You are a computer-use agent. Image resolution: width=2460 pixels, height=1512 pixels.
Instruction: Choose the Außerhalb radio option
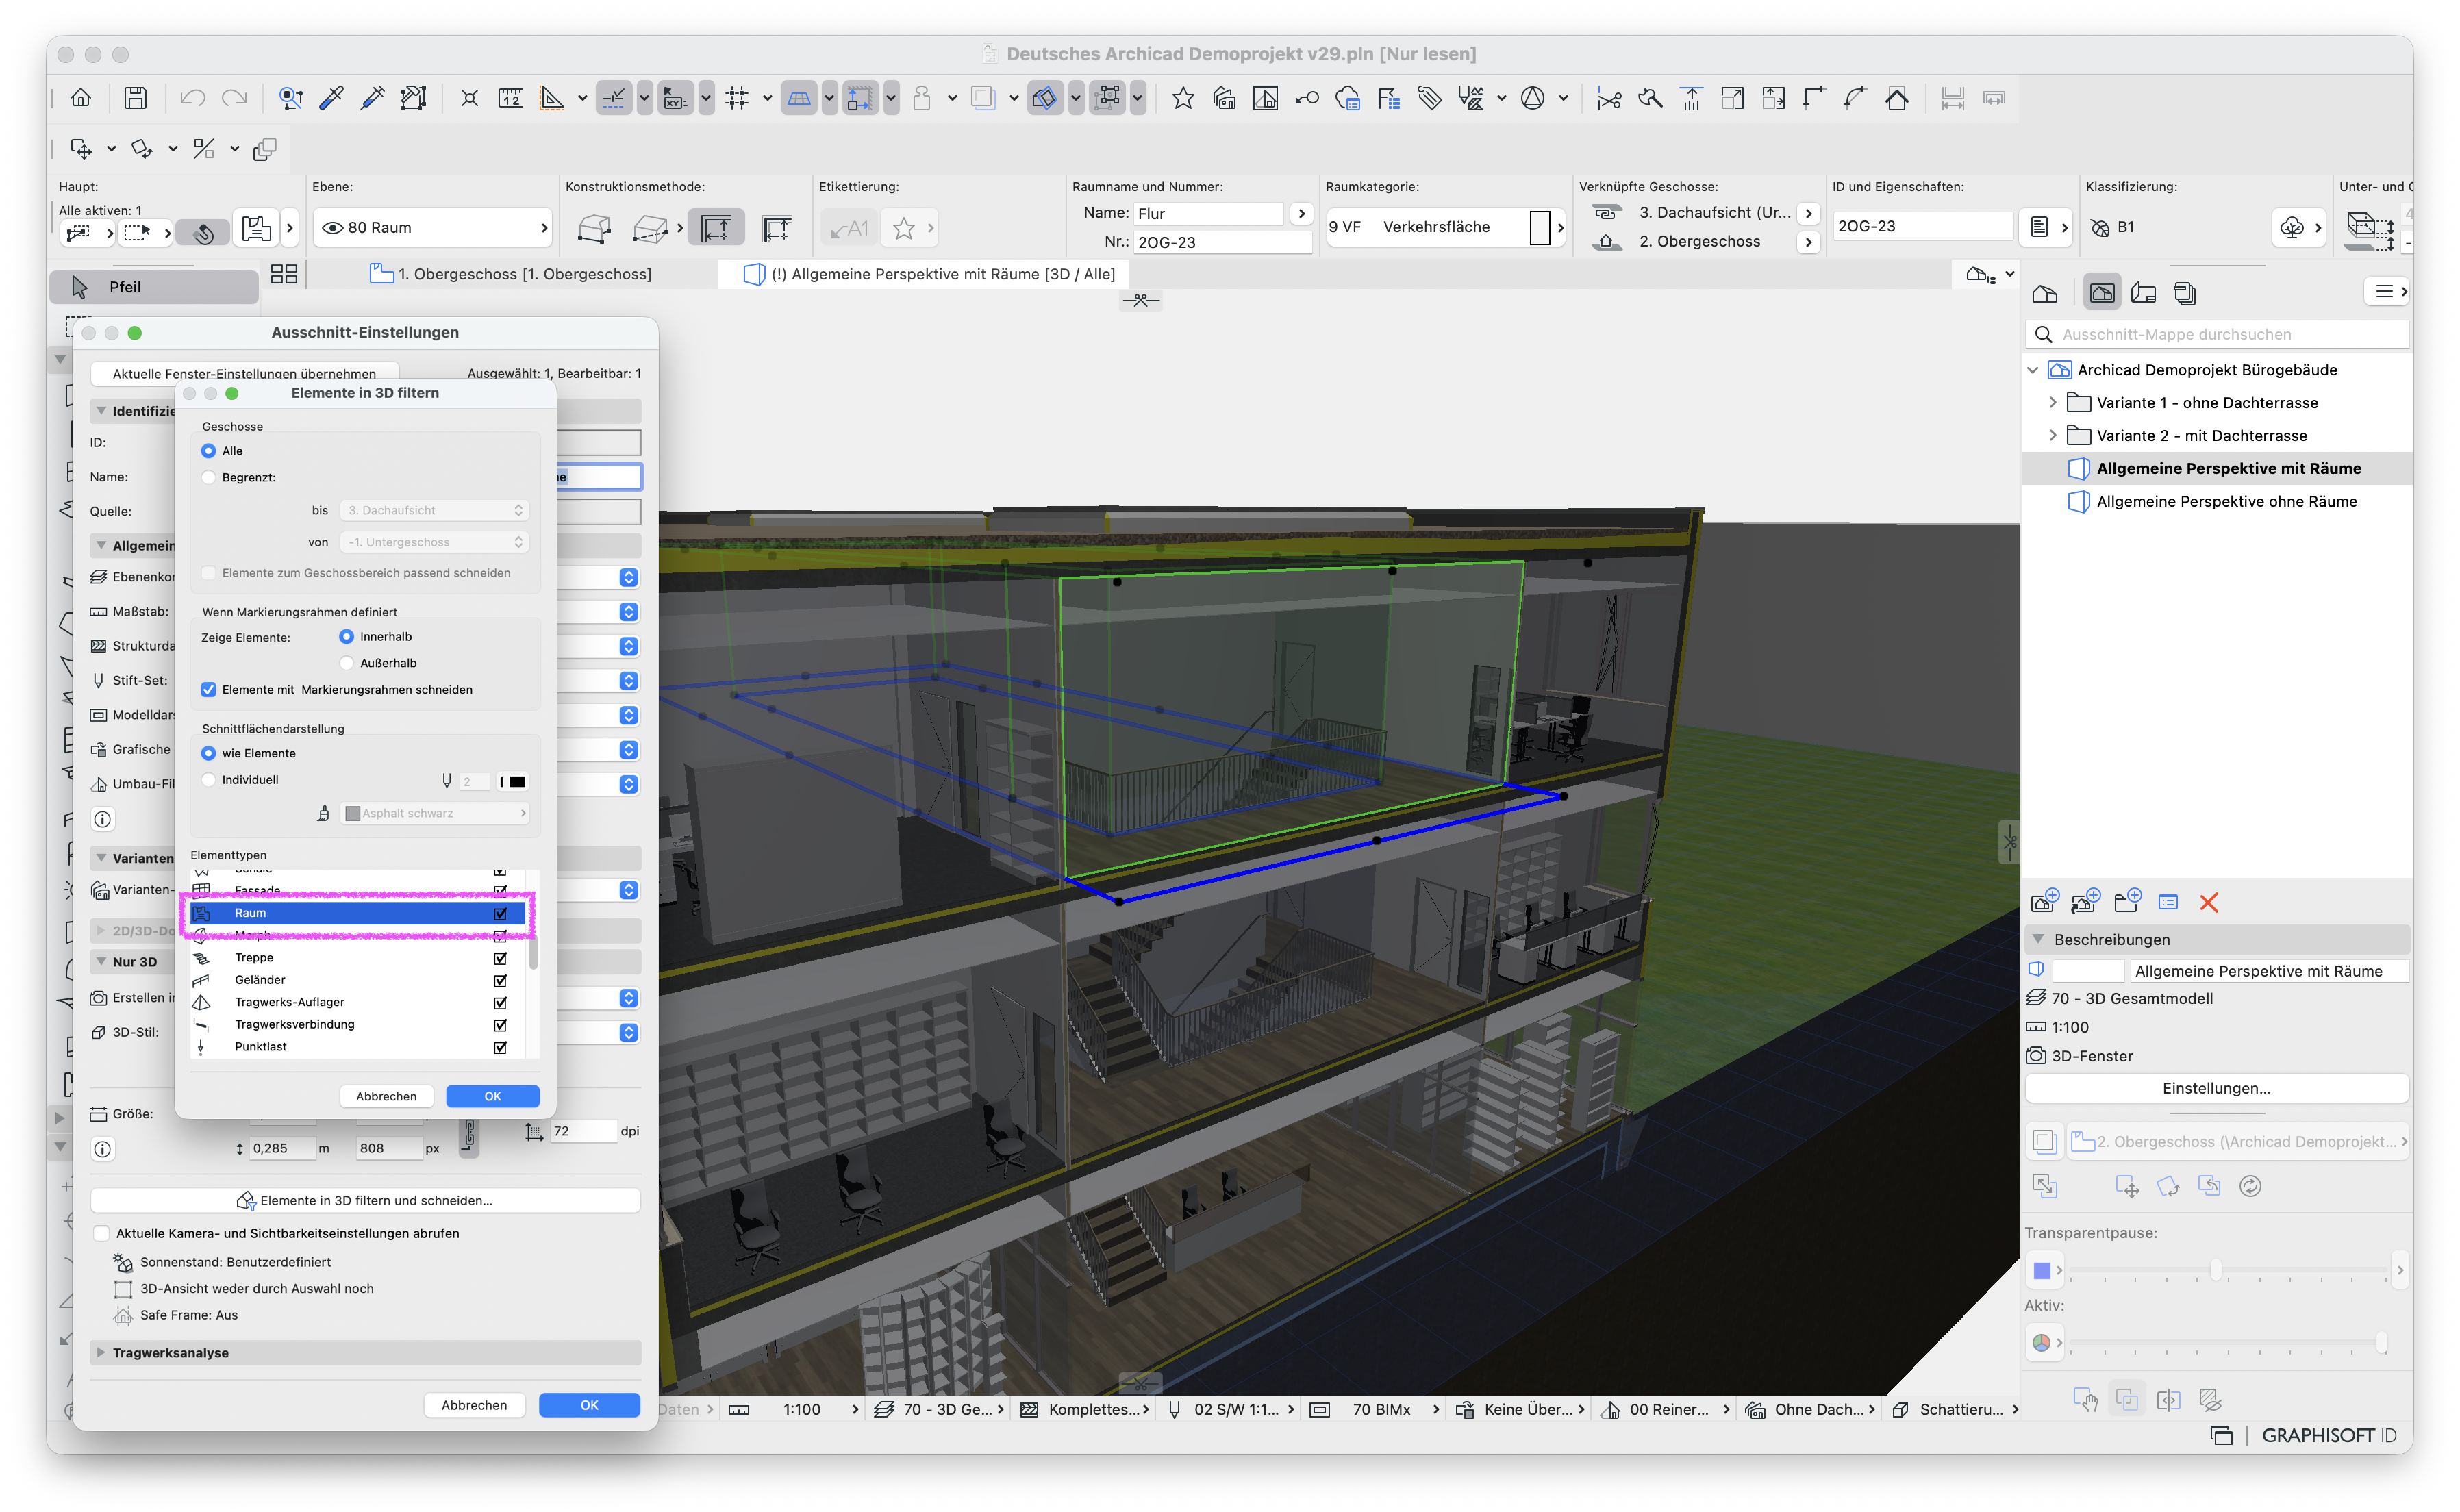[x=346, y=663]
